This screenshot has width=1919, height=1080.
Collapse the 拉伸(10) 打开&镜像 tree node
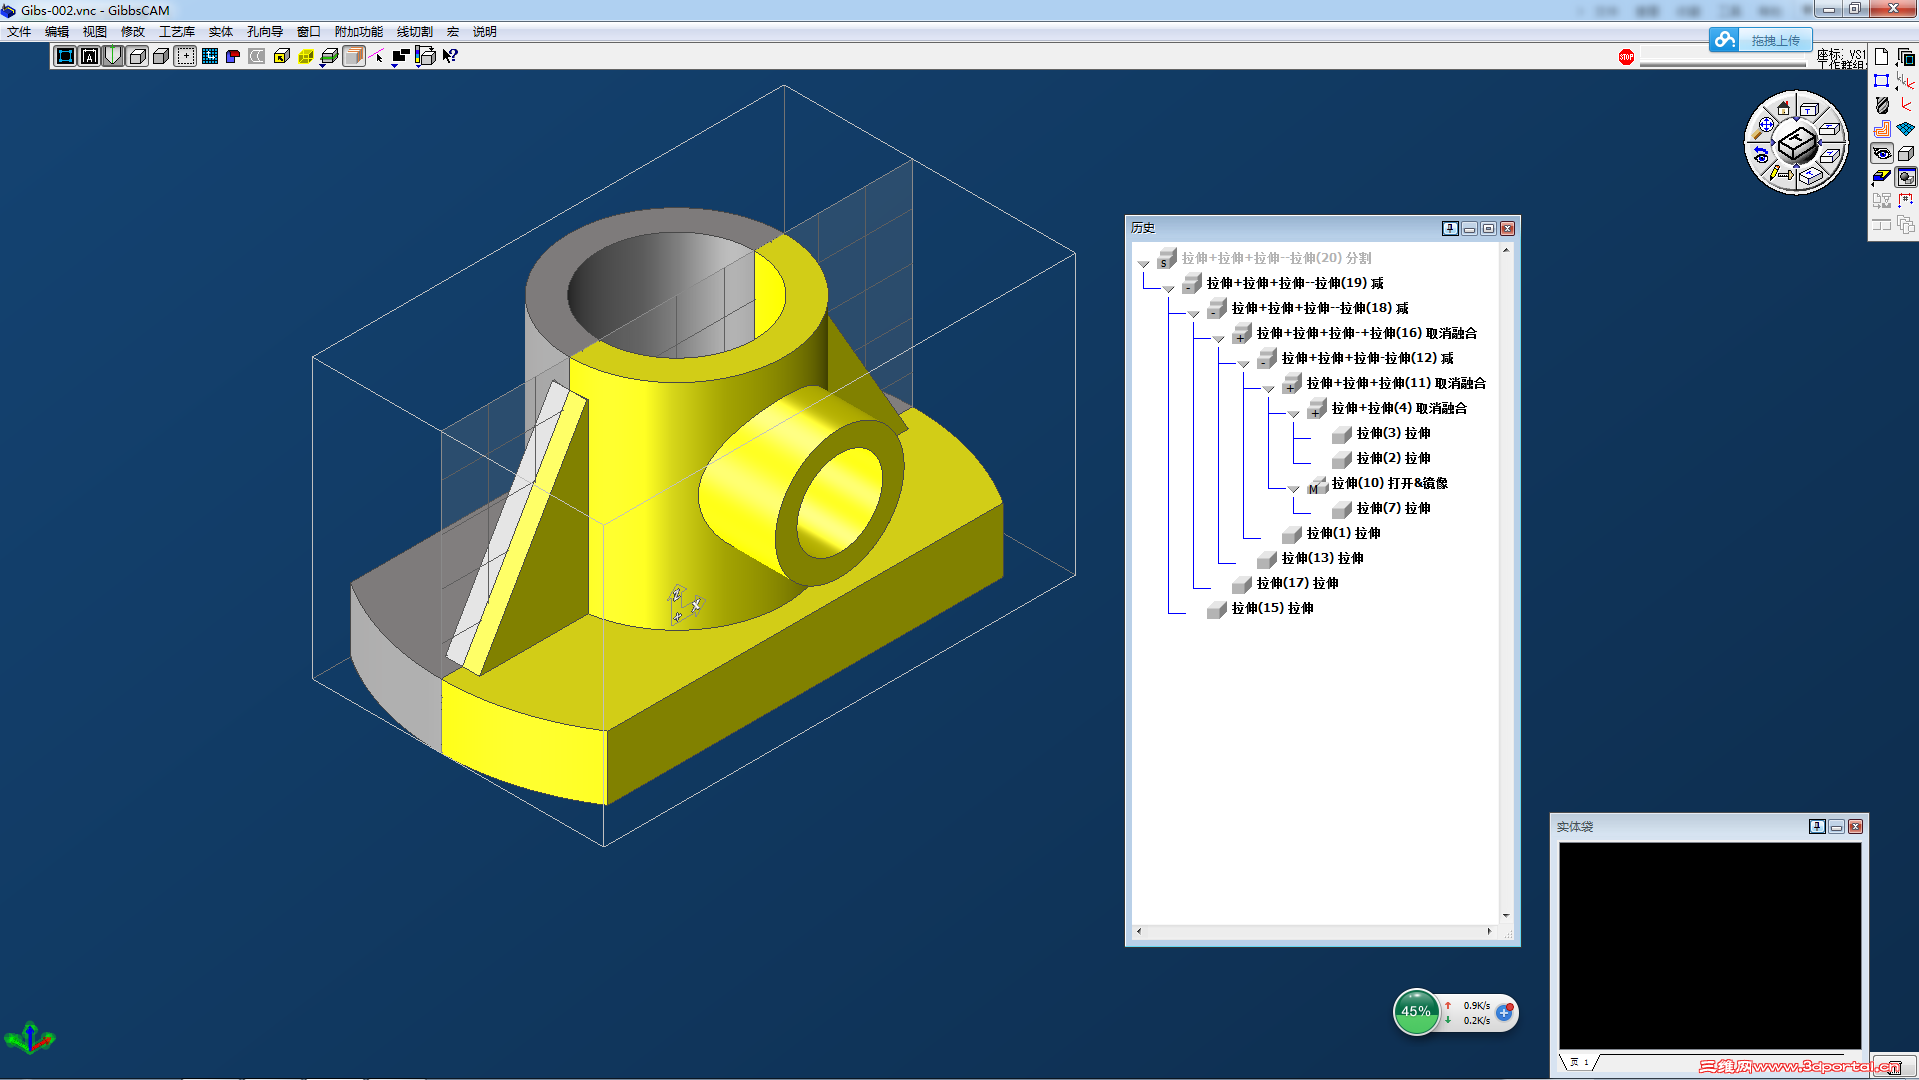coord(1293,489)
